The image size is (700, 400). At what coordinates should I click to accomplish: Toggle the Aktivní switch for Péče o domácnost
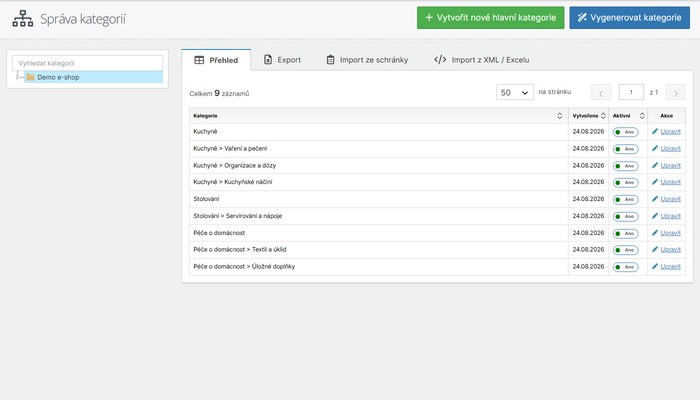(625, 233)
